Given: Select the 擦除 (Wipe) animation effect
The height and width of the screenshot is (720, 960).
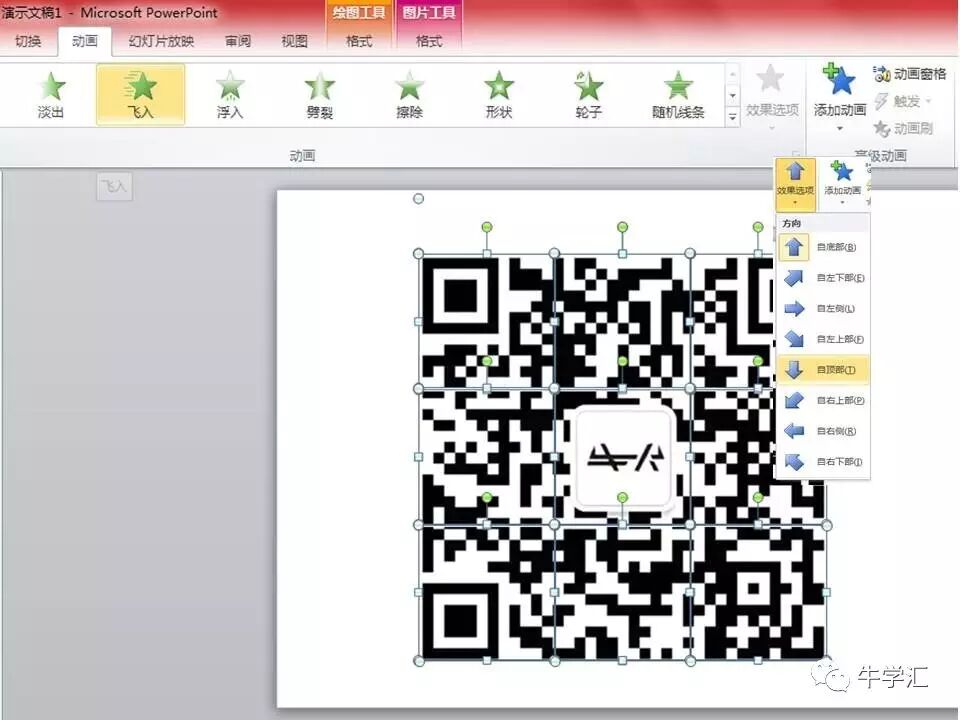Looking at the screenshot, I should click(x=409, y=94).
